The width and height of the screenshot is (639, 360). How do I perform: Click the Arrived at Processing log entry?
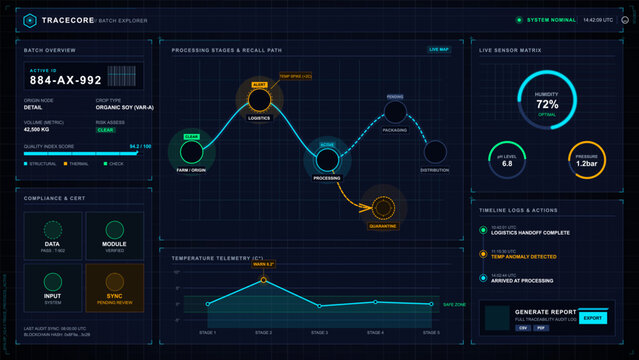522,281
